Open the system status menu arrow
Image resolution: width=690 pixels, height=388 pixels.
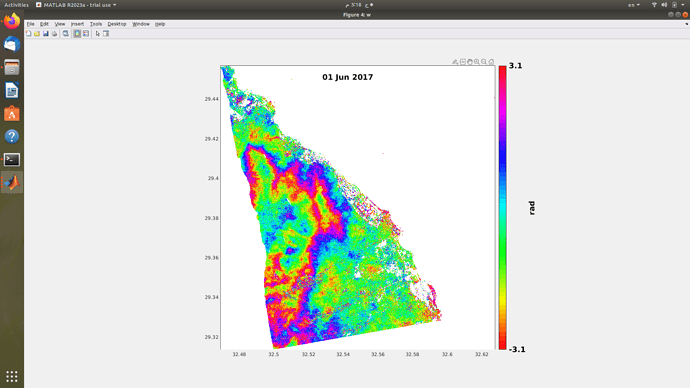[683, 5]
